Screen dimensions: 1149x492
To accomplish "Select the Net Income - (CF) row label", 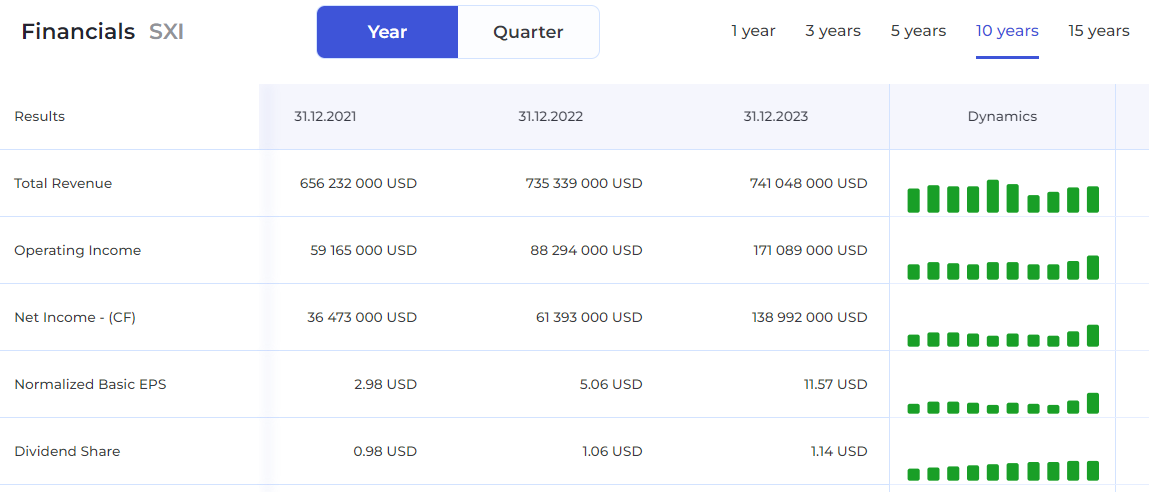I will pyautogui.click(x=75, y=318).
